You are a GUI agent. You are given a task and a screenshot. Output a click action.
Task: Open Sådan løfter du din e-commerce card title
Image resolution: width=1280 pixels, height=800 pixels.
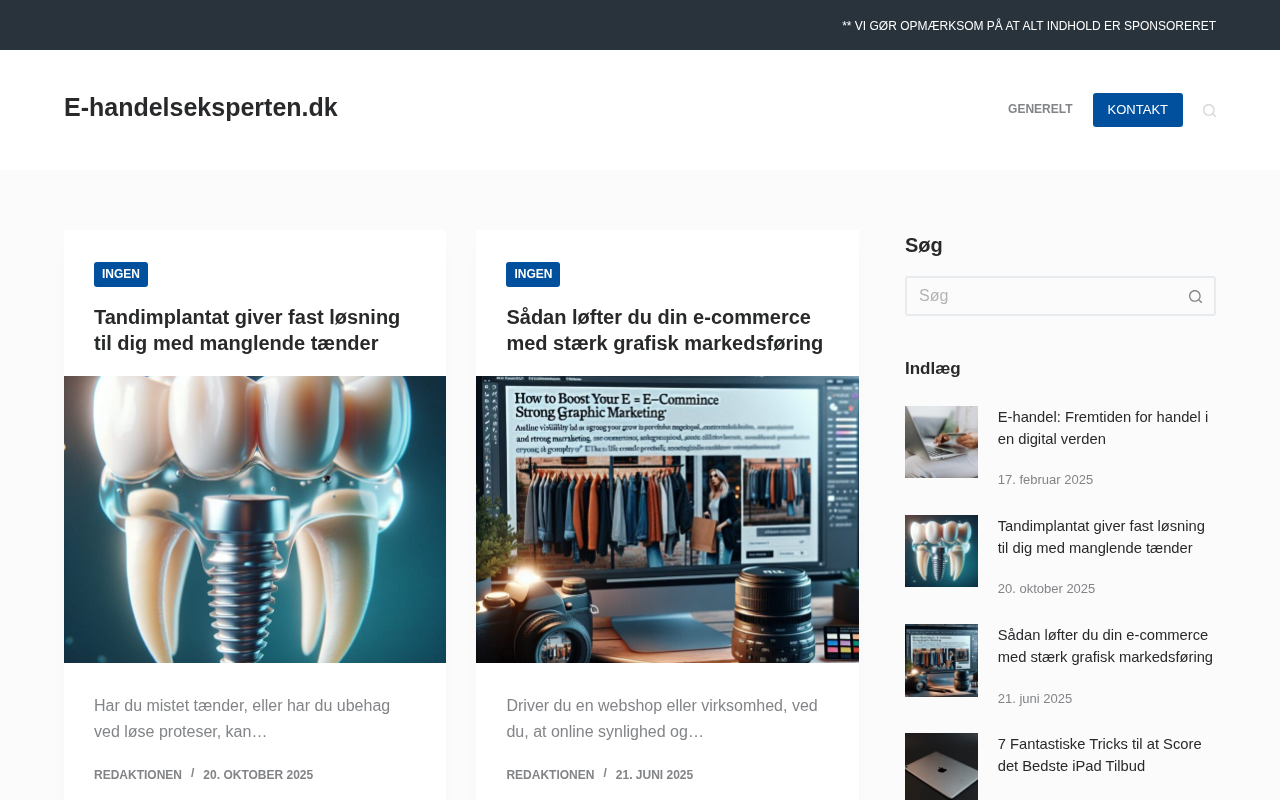tap(665, 330)
